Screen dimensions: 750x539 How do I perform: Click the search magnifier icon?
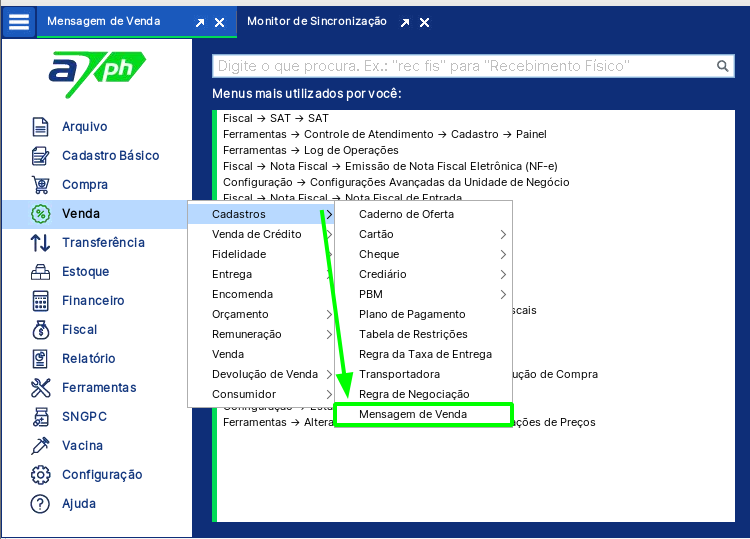pyautogui.click(x=723, y=66)
